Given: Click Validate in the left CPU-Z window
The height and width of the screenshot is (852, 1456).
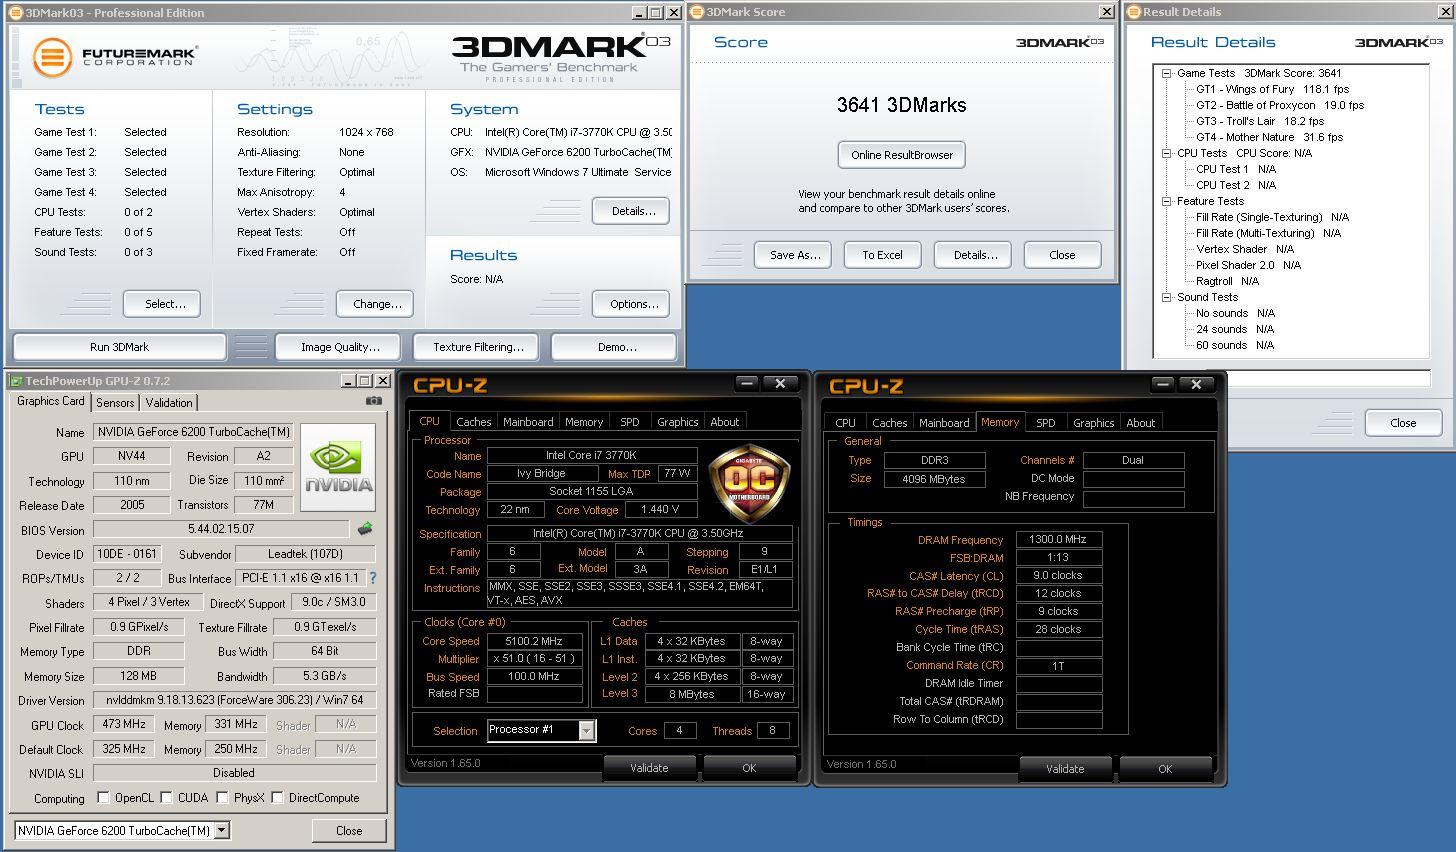Looking at the screenshot, I should (649, 768).
